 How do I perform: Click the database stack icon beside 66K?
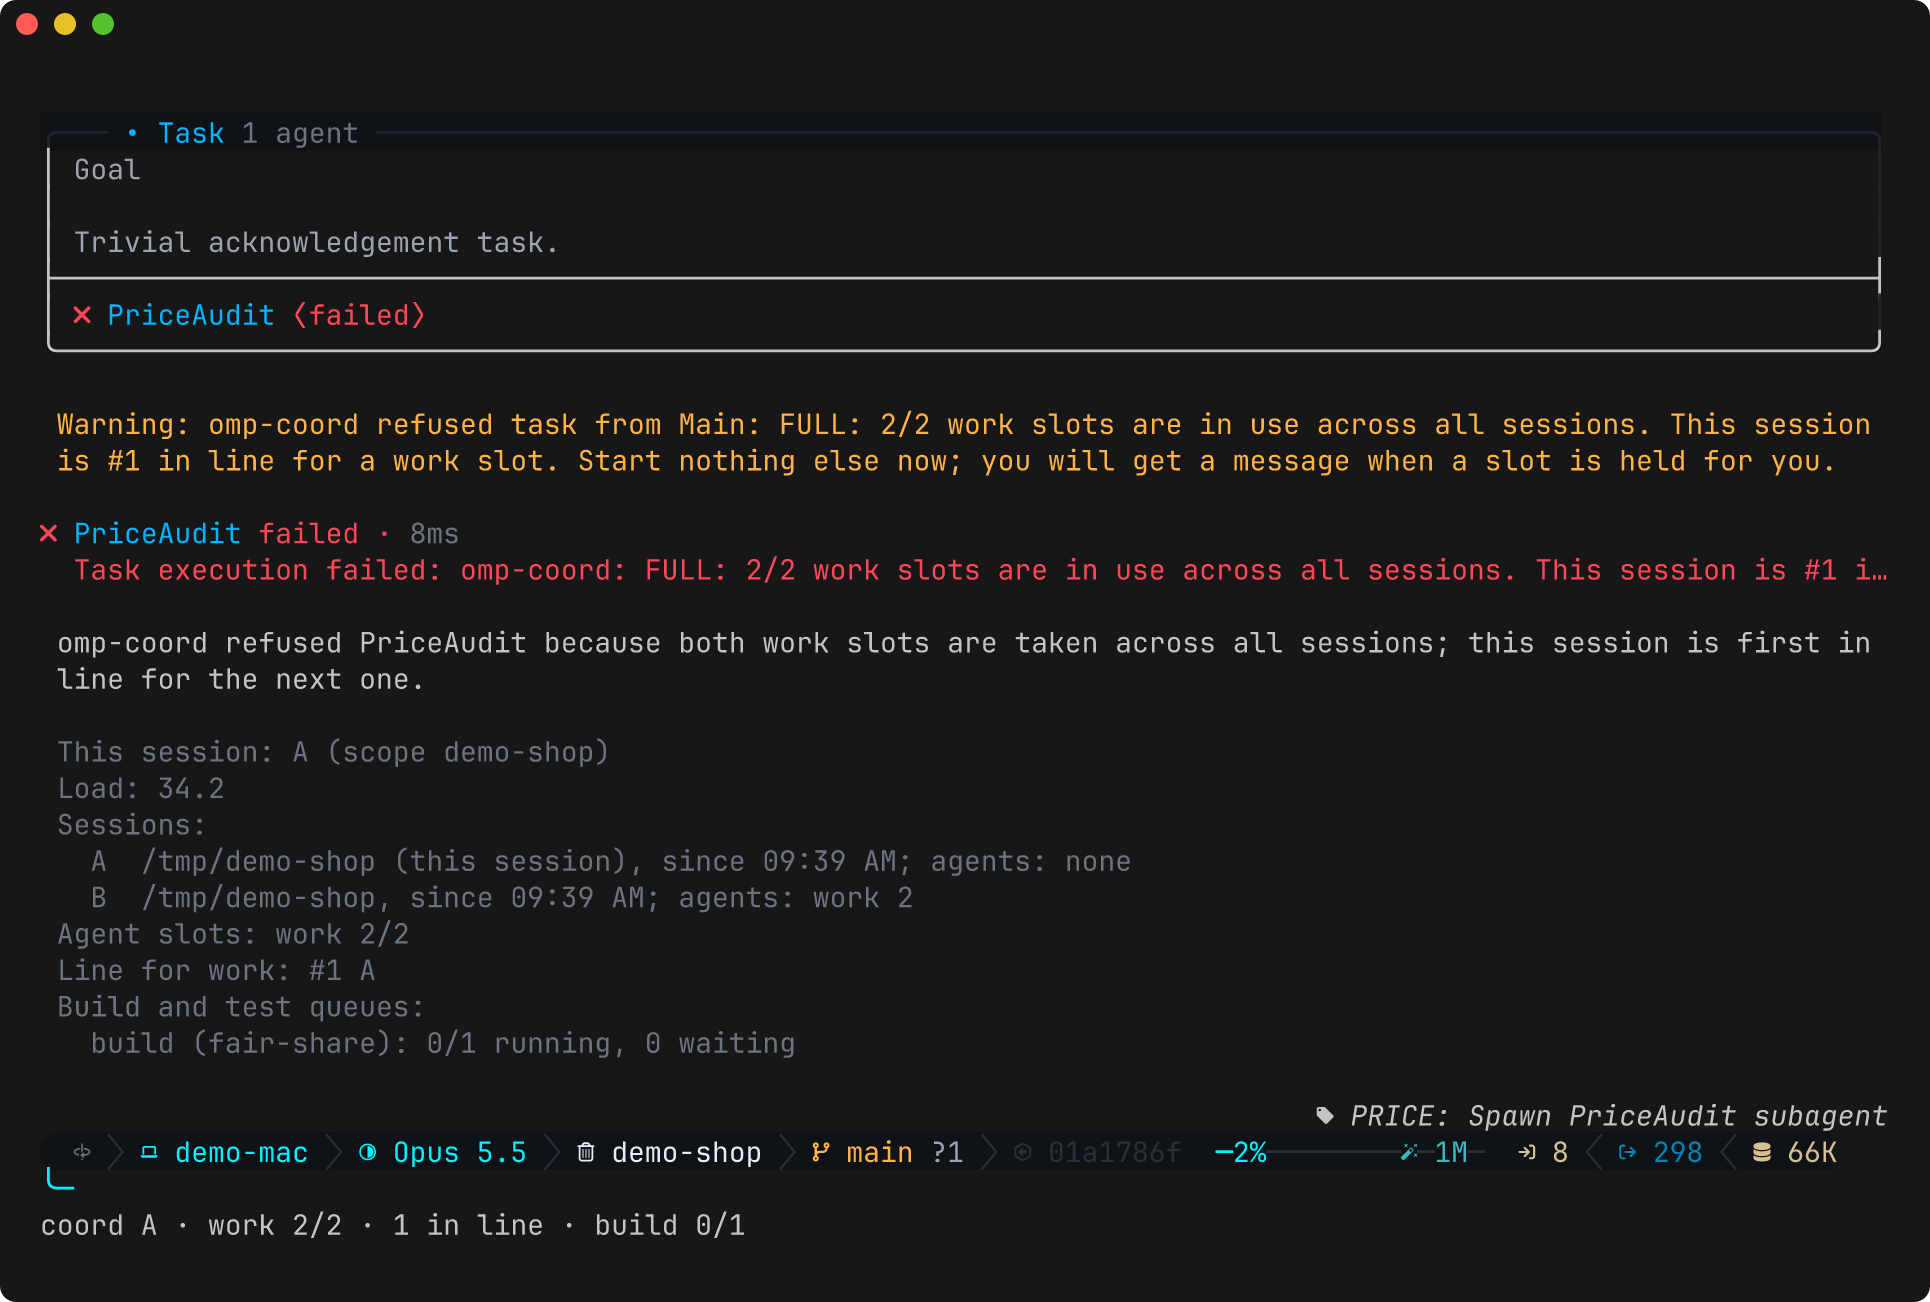pyautogui.click(x=1762, y=1152)
